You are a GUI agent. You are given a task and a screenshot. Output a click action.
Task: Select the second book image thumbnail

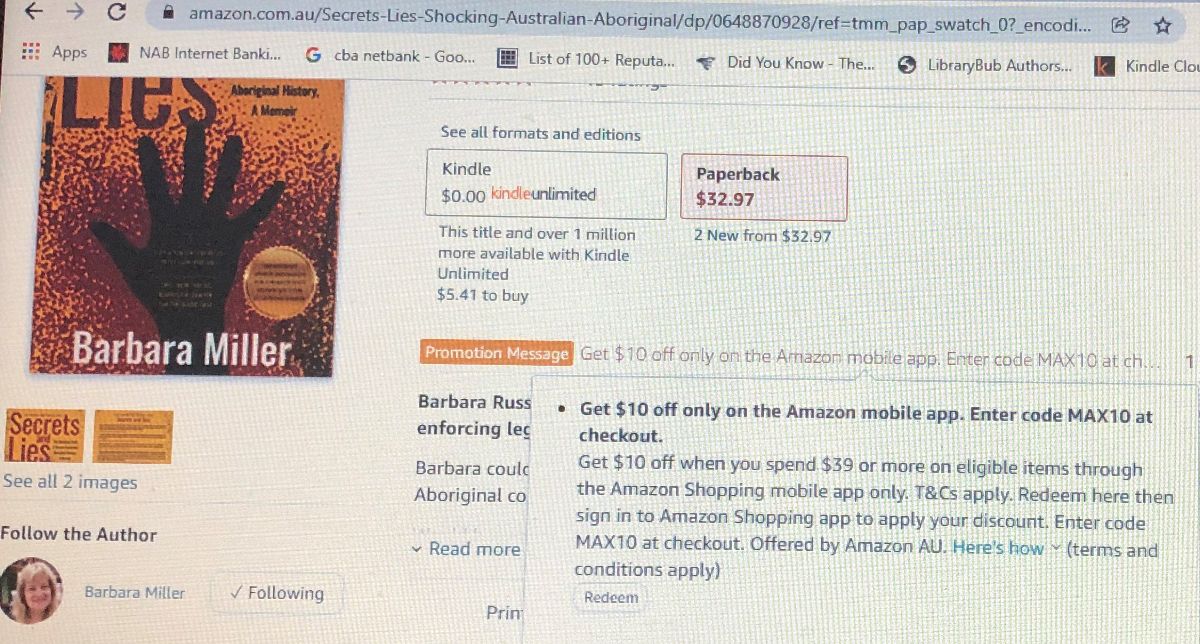tap(133, 437)
